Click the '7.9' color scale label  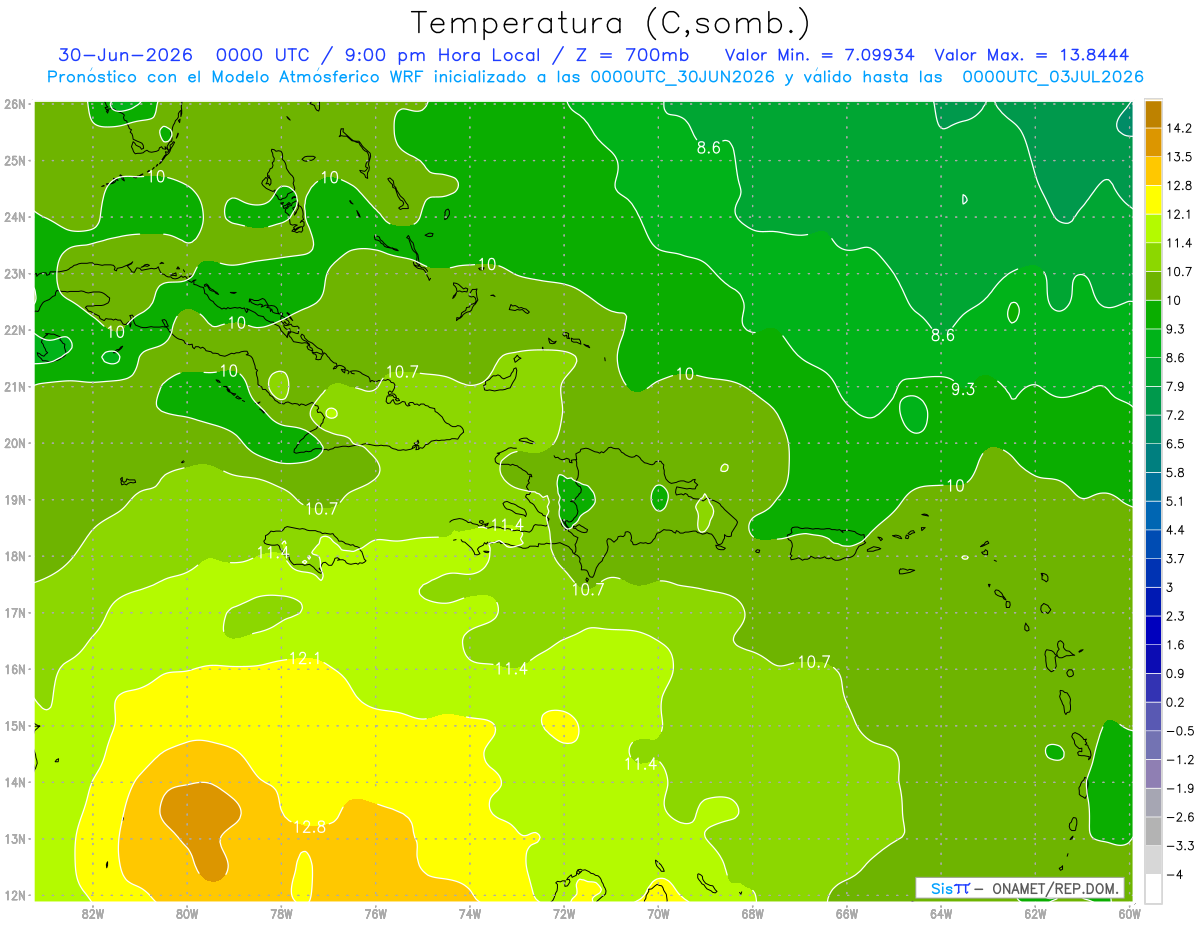tap(1175, 386)
